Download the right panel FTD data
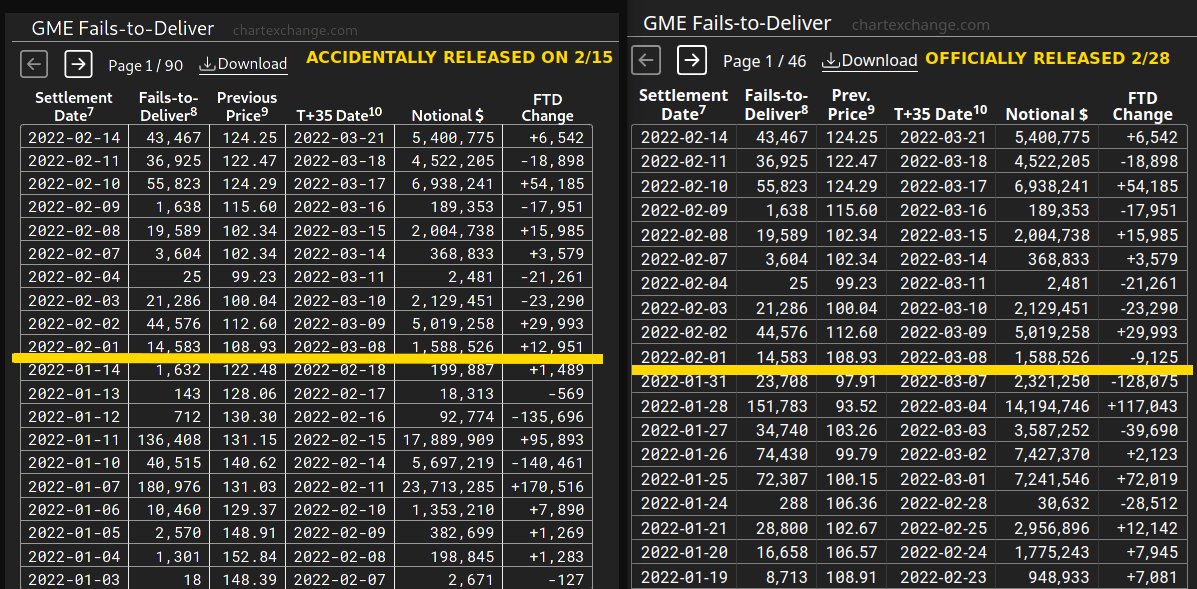This screenshot has width=1197, height=589. point(870,61)
